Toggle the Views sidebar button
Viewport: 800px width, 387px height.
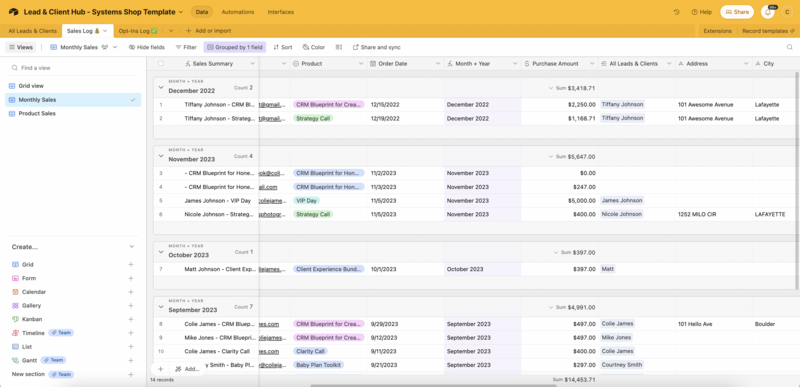click(21, 47)
